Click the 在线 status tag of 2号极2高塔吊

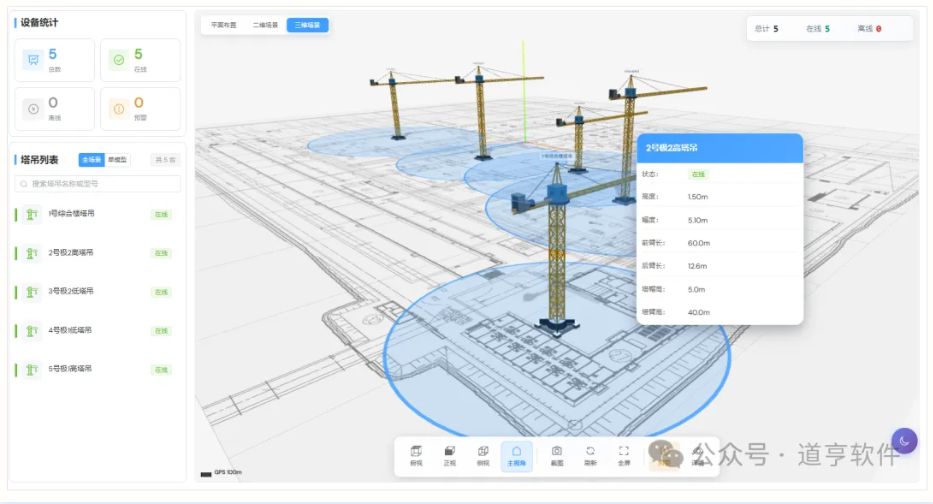(161, 253)
